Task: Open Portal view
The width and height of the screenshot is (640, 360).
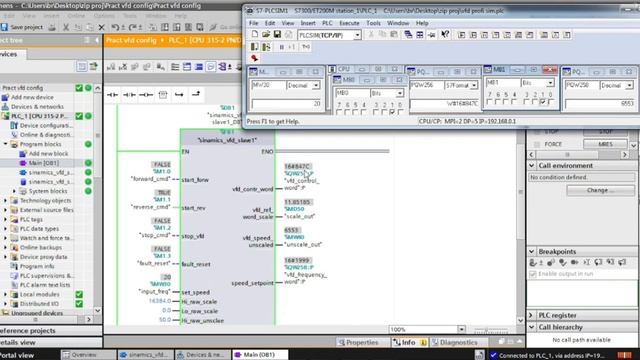Action: pyautogui.click(x=17, y=355)
